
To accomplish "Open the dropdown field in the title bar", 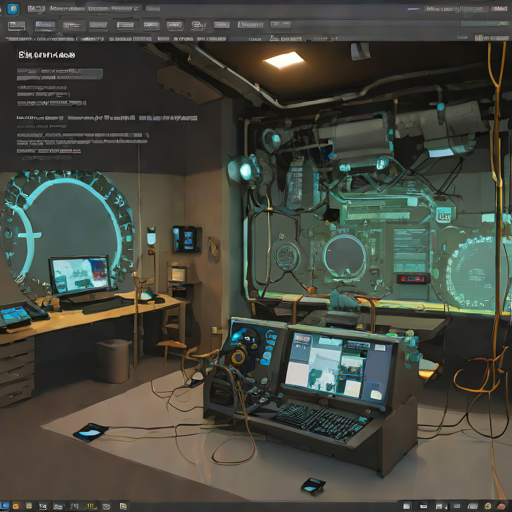I will tap(113, 9).
